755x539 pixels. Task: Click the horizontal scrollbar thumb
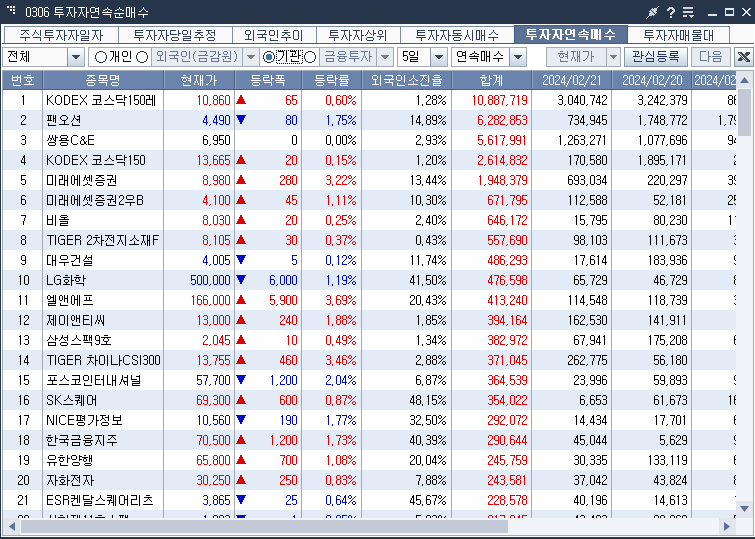pyautogui.click(x=264, y=526)
